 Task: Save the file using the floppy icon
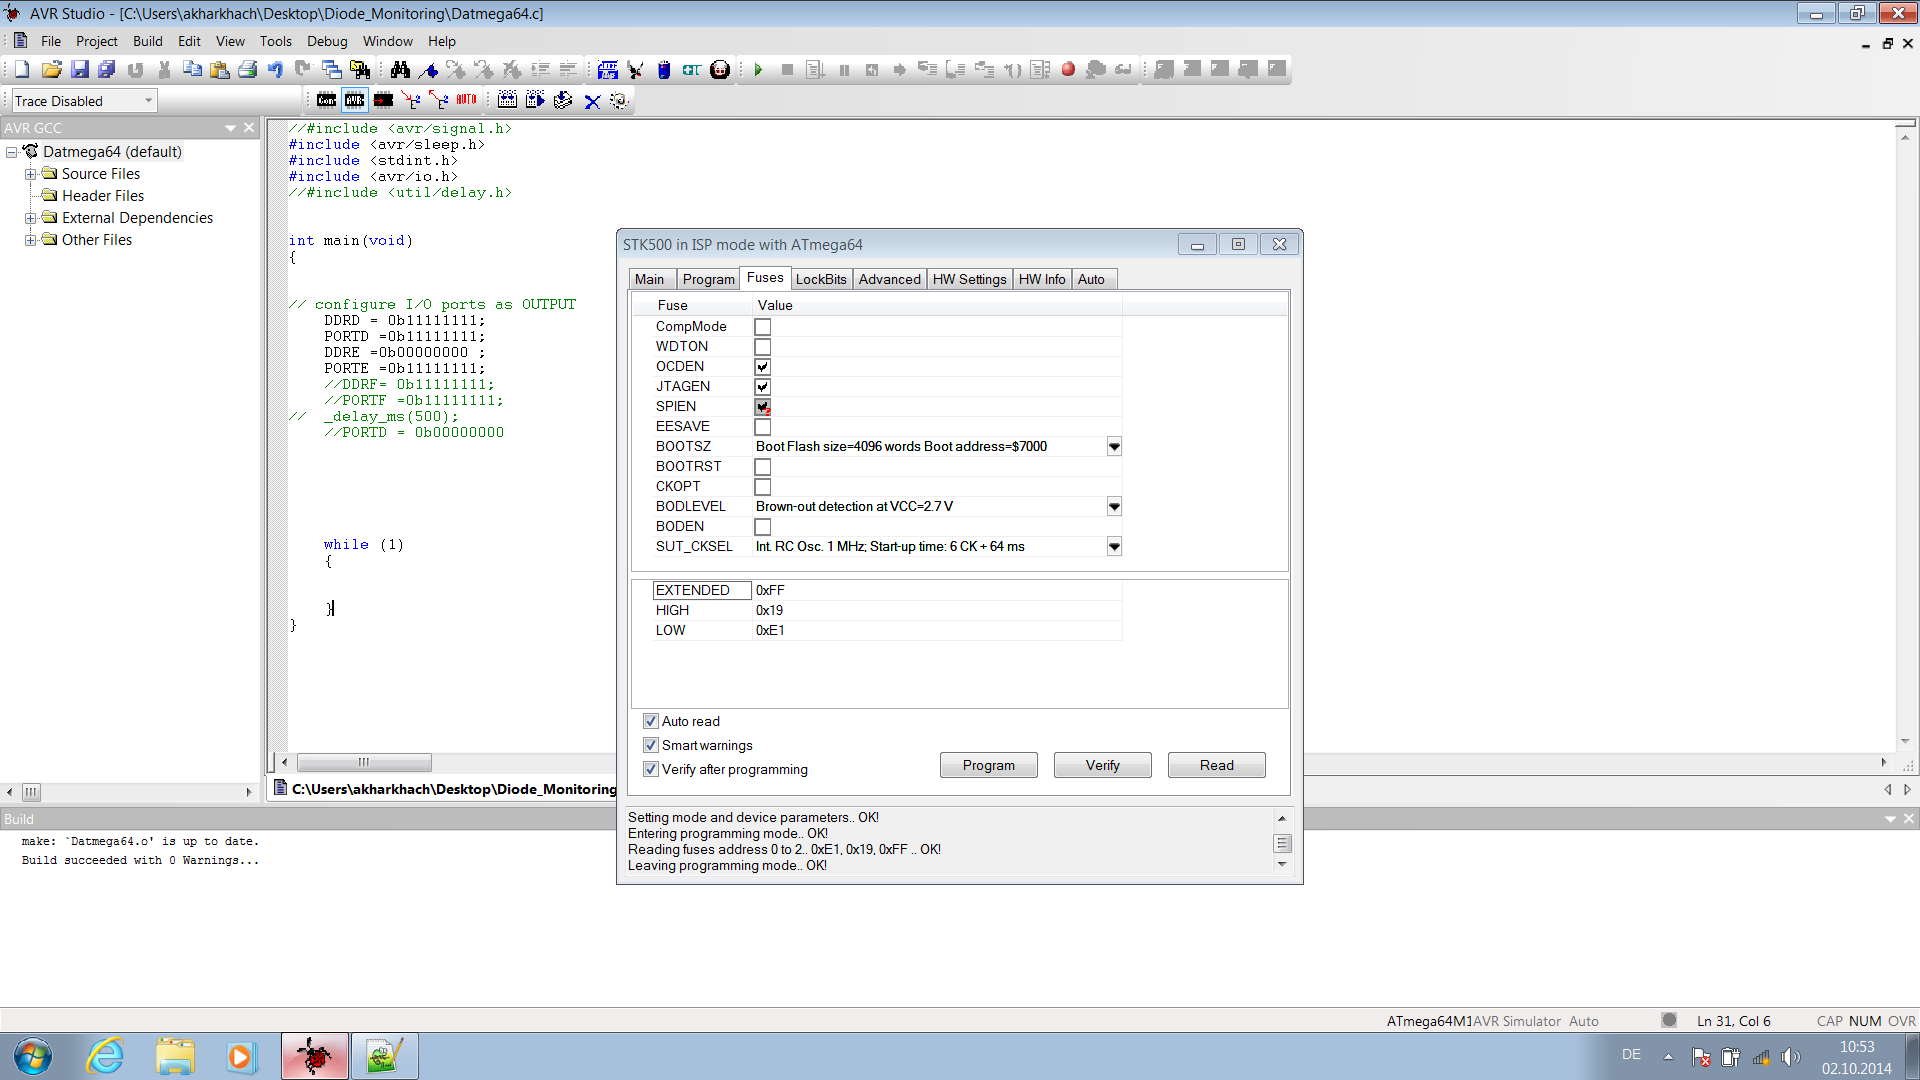pos(80,69)
